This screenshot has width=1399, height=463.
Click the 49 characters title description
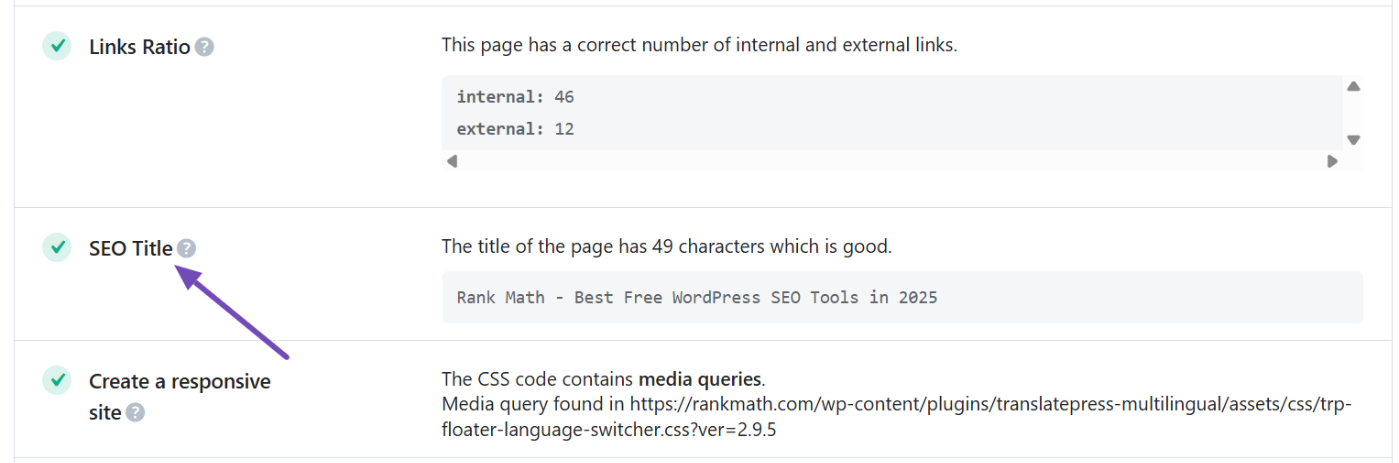tap(666, 246)
